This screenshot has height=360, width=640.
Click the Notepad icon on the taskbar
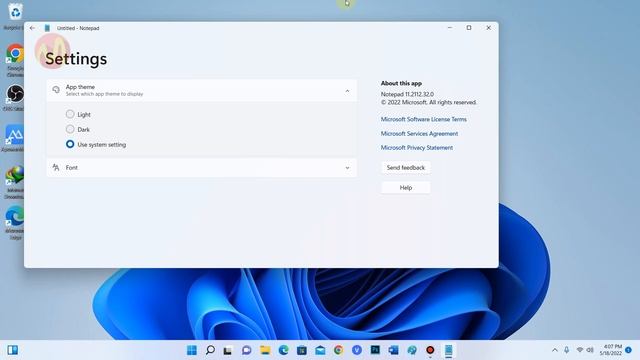449,350
